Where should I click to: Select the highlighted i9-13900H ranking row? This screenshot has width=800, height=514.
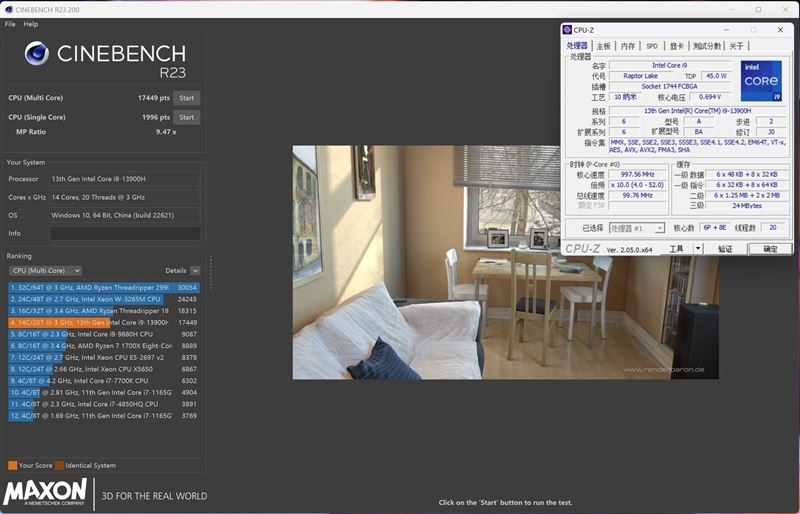[104, 323]
